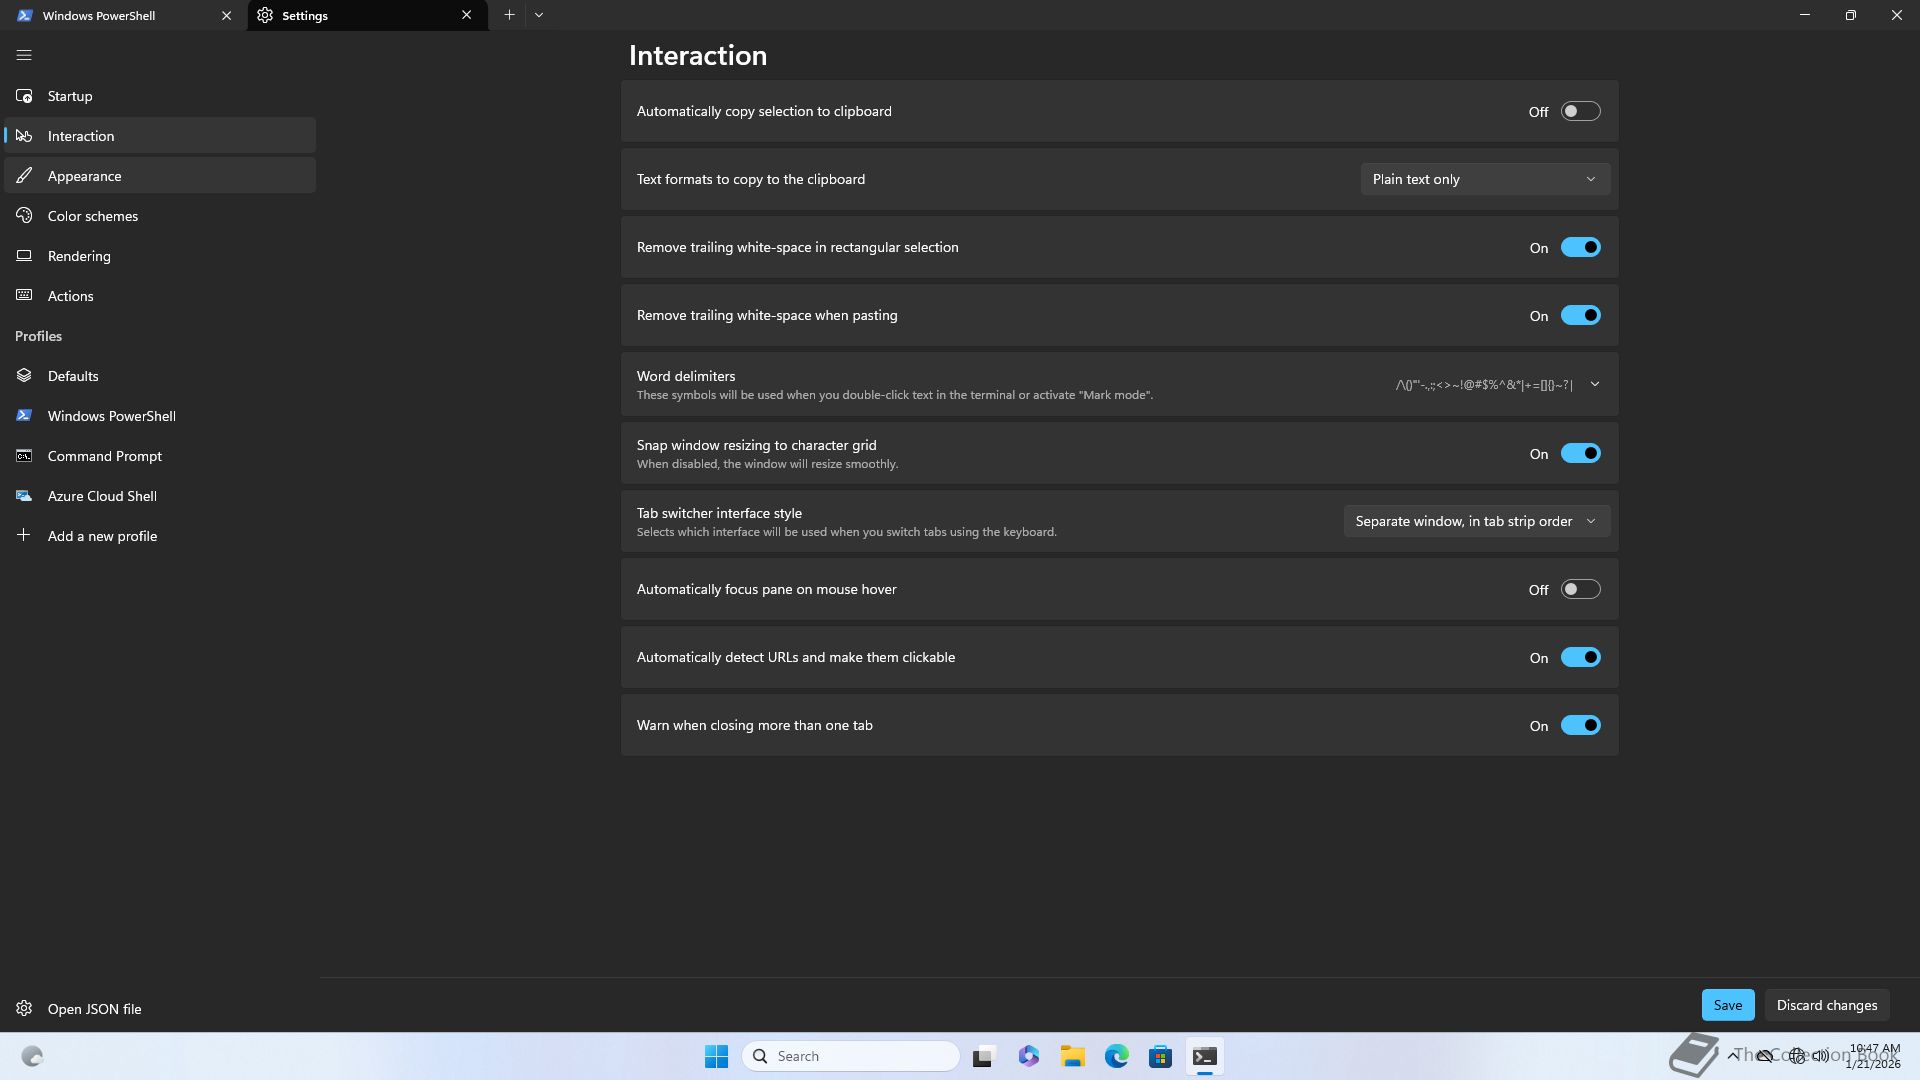Turn off warn when closing multiple tabs
This screenshot has height=1080, width=1920.
click(1580, 725)
